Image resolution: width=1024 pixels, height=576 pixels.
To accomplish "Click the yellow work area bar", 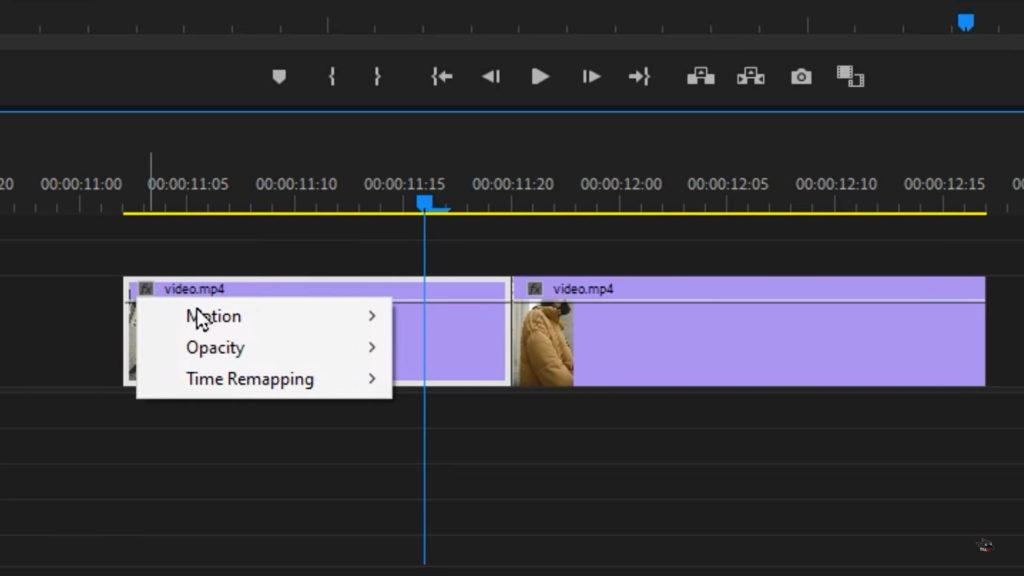I will (x=700, y=213).
